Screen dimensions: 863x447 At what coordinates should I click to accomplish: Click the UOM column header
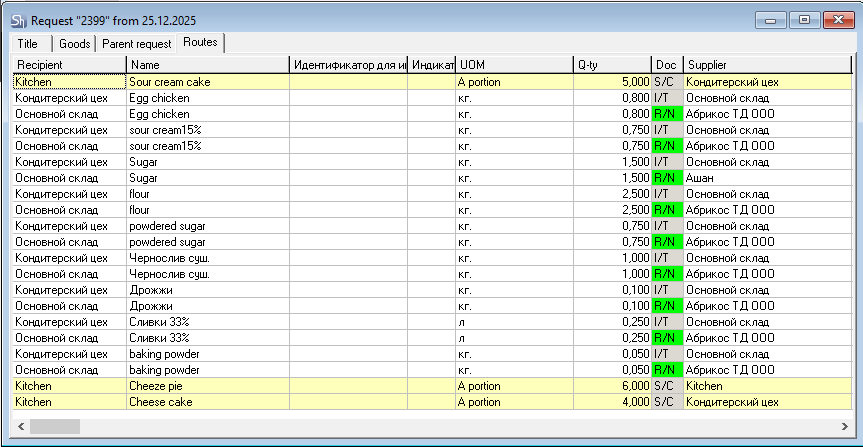tap(514, 65)
